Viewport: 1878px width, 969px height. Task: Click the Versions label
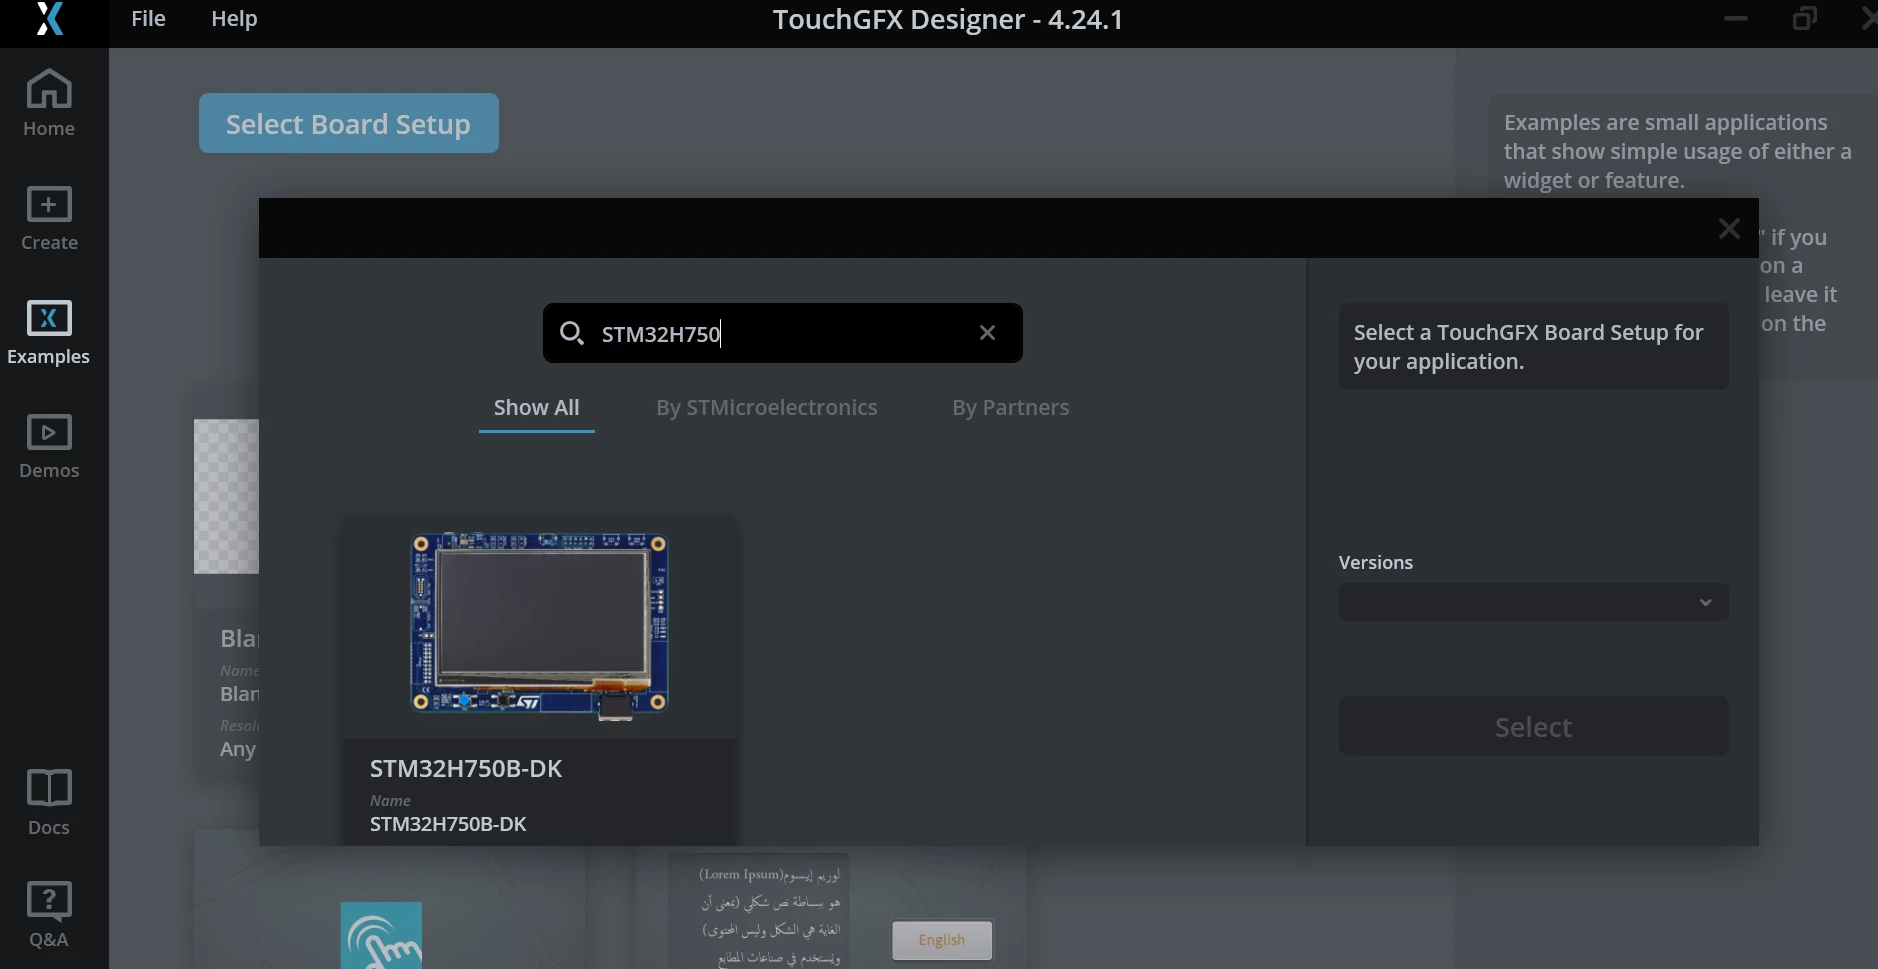click(1376, 563)
